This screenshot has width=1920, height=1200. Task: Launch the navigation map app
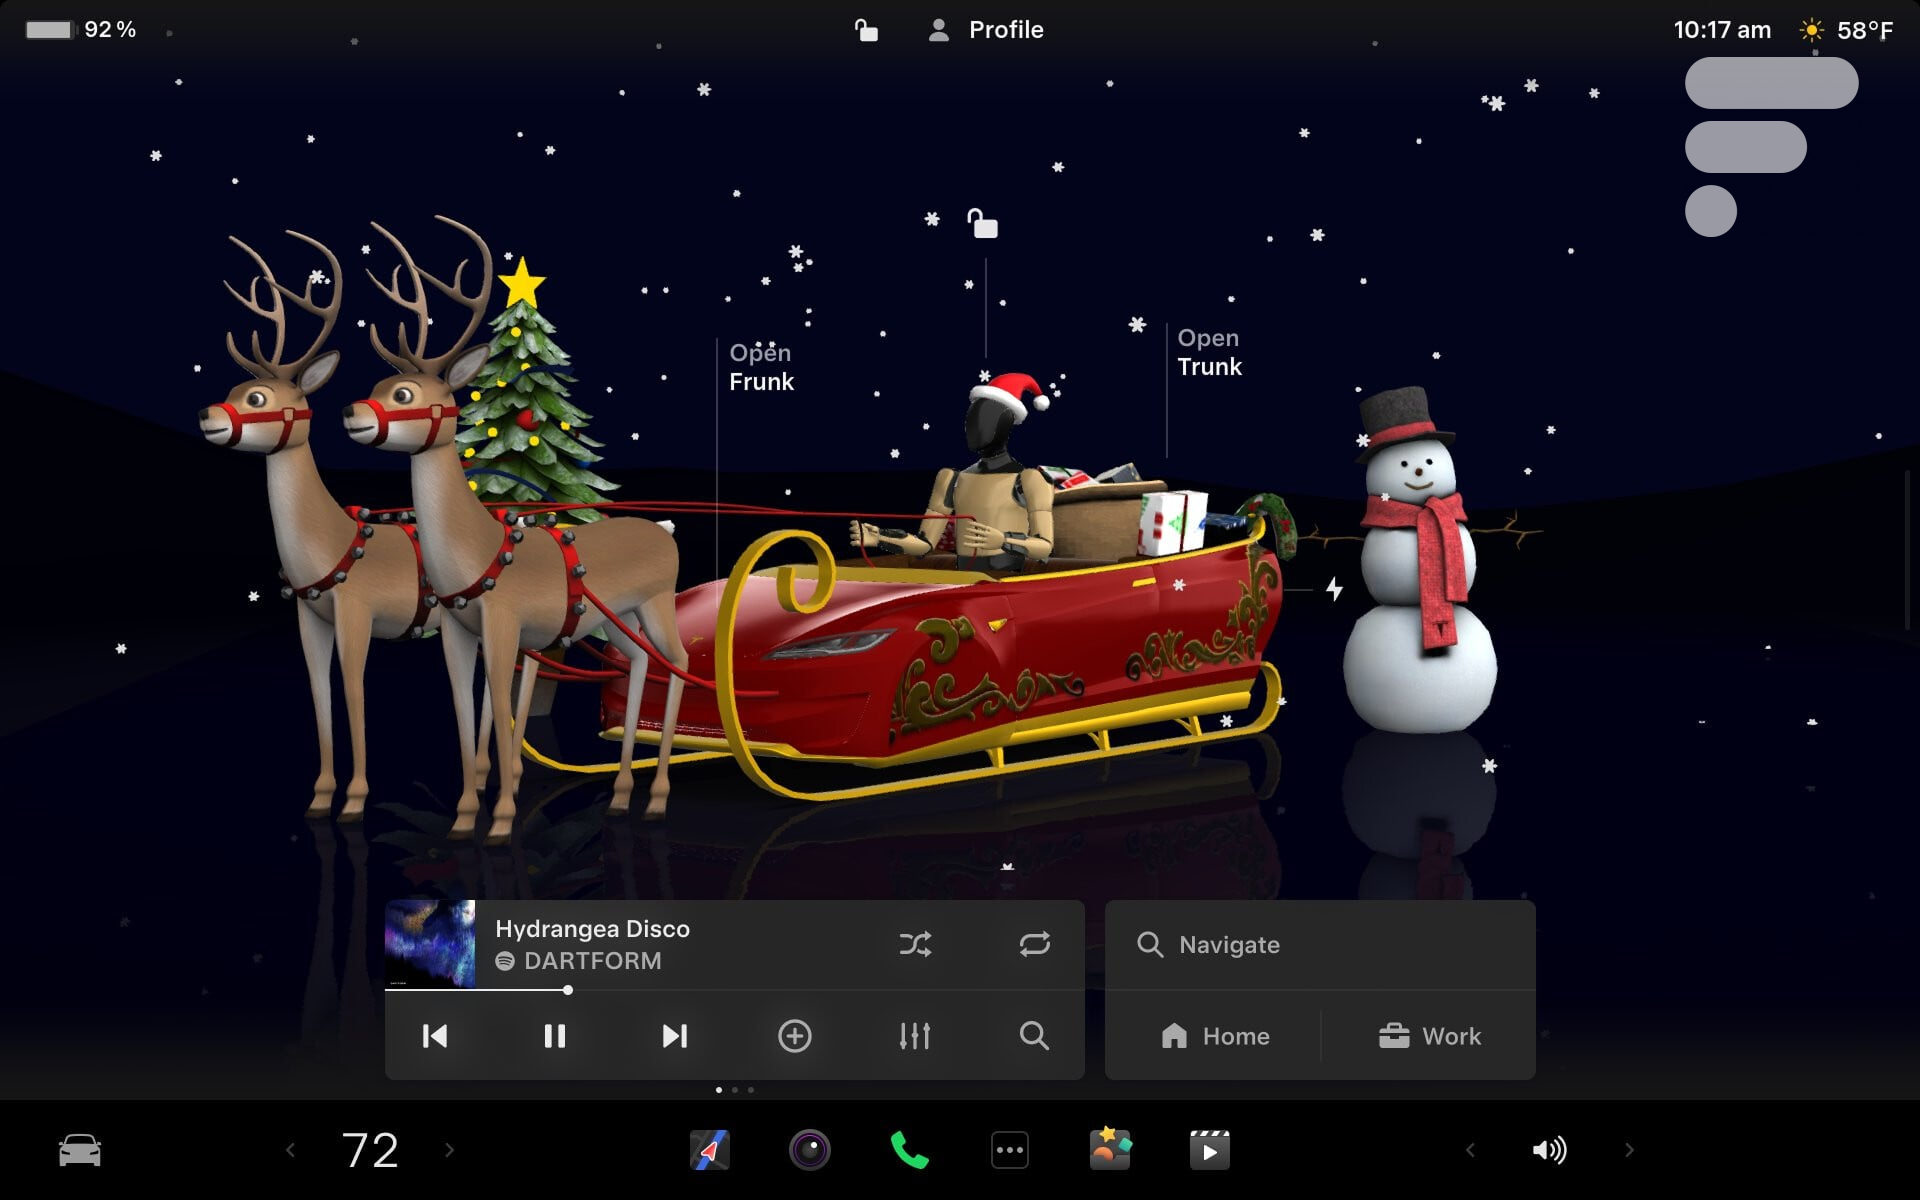pyautogui.click(x=709, y=1150)
